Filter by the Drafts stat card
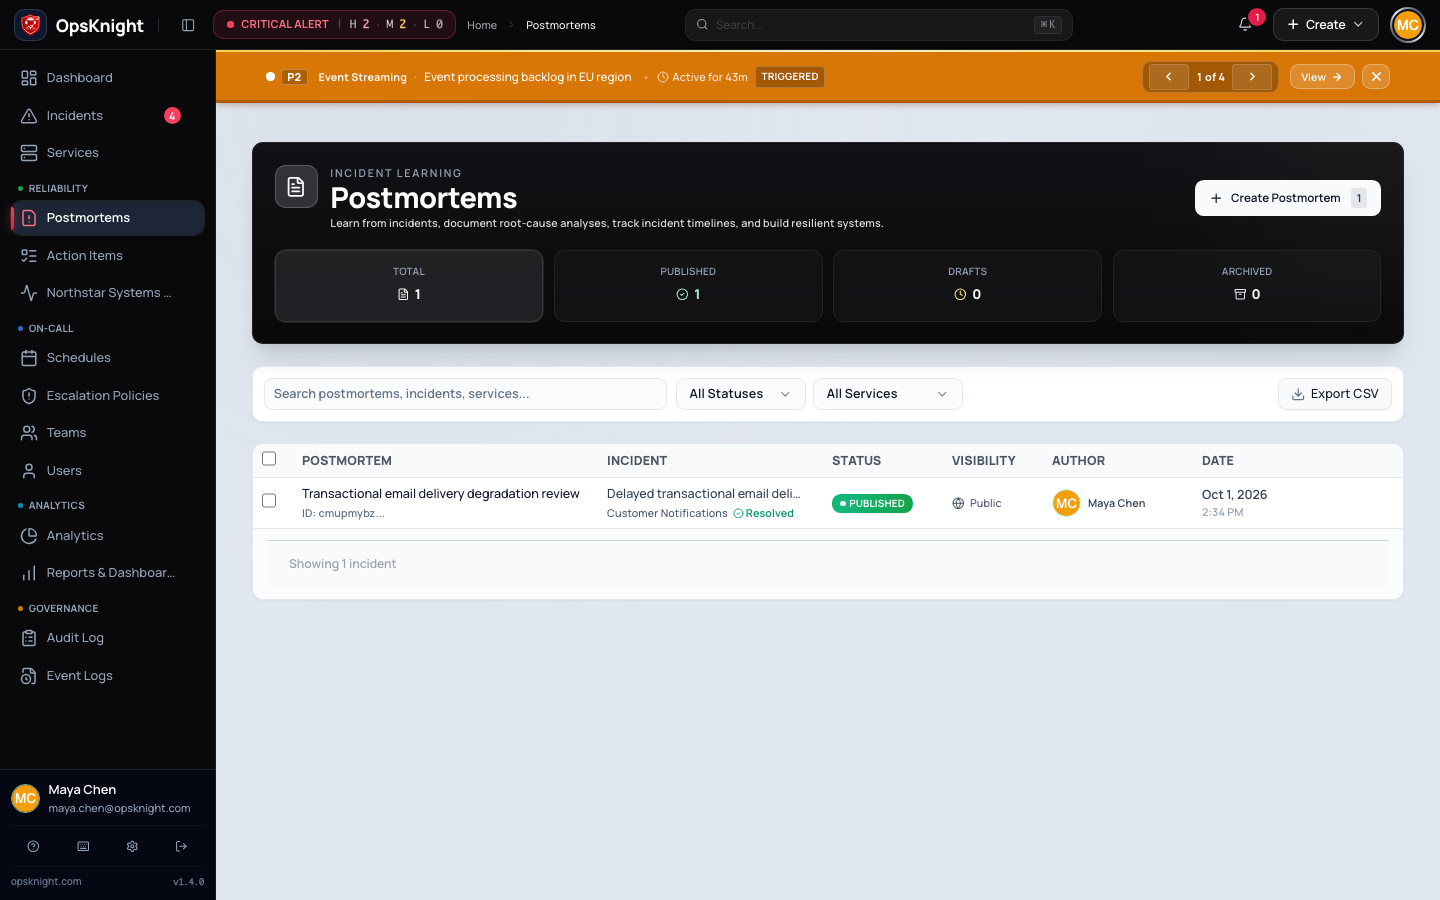 click(x=967, y=286)
